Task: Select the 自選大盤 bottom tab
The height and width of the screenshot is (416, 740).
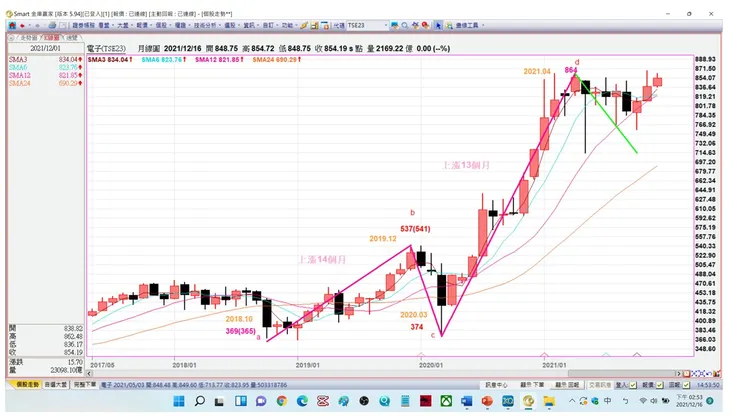Action: [56, 385]
